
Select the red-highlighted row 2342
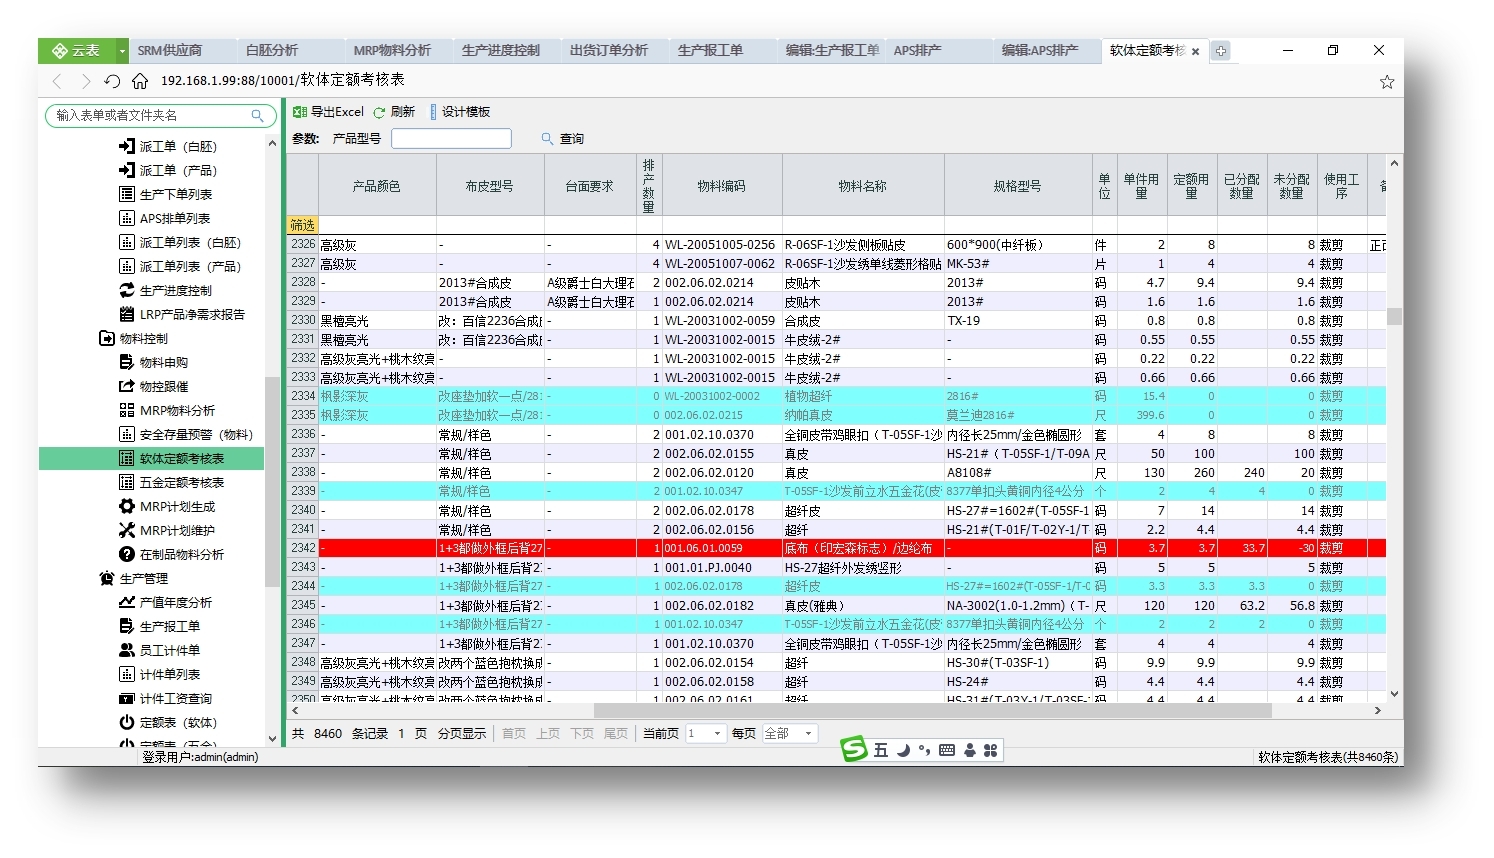click(836, 548)
